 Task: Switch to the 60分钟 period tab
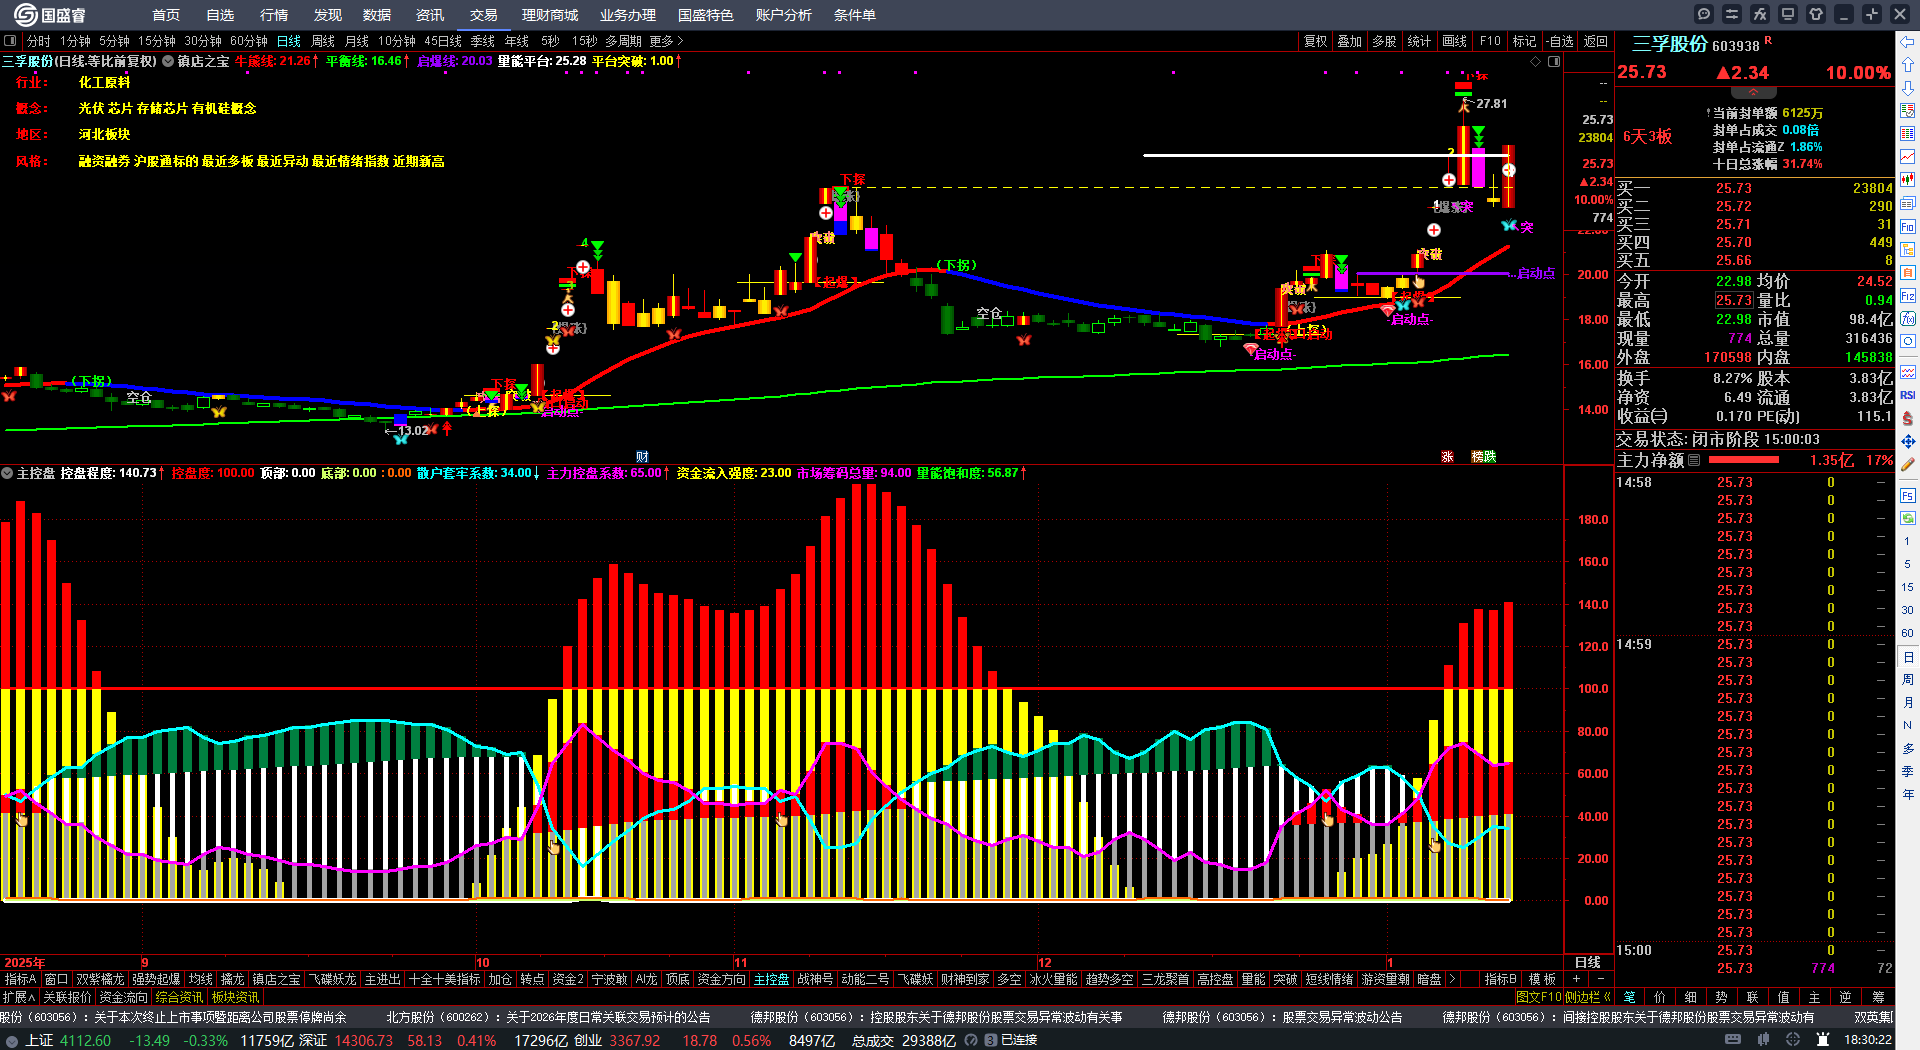point(249,41)
